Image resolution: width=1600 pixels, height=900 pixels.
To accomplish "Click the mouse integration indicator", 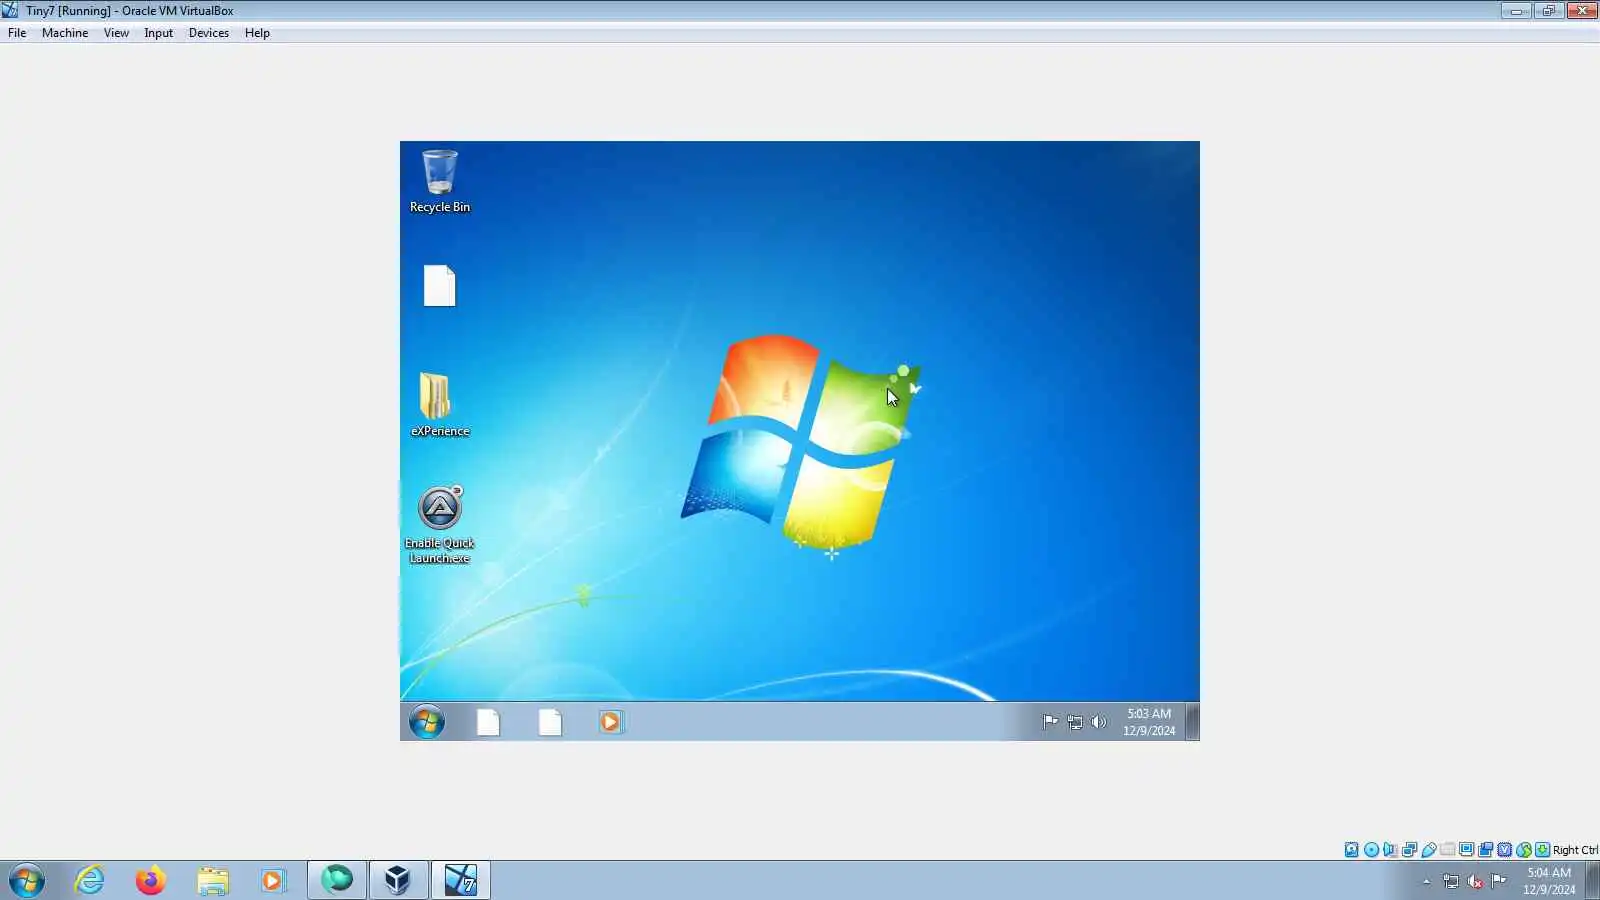I will (1523, 850).
